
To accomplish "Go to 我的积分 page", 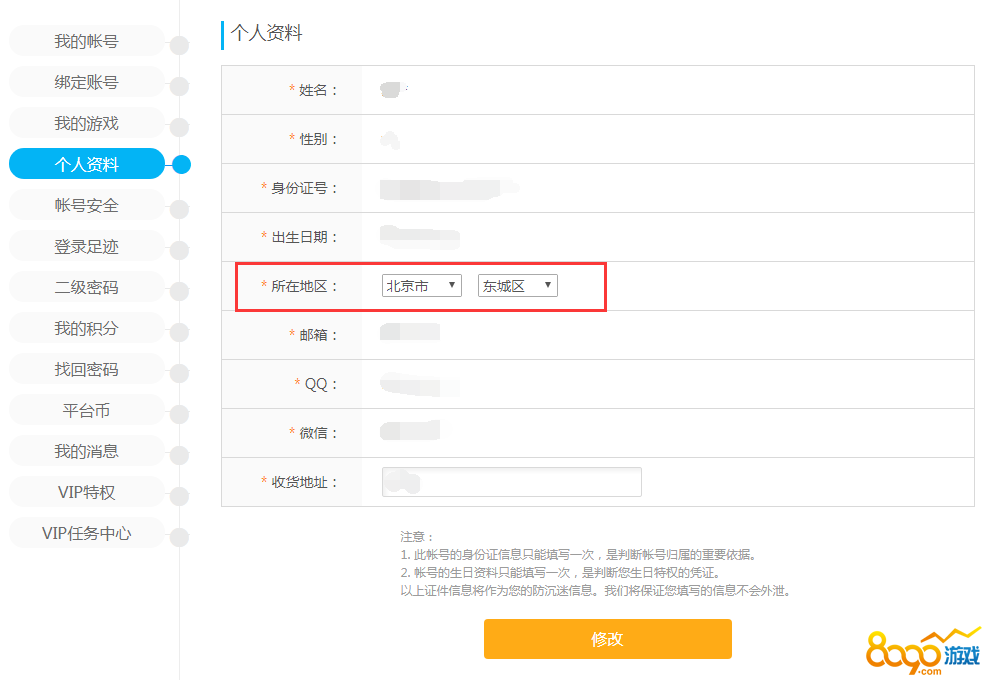I will (86, 328).
